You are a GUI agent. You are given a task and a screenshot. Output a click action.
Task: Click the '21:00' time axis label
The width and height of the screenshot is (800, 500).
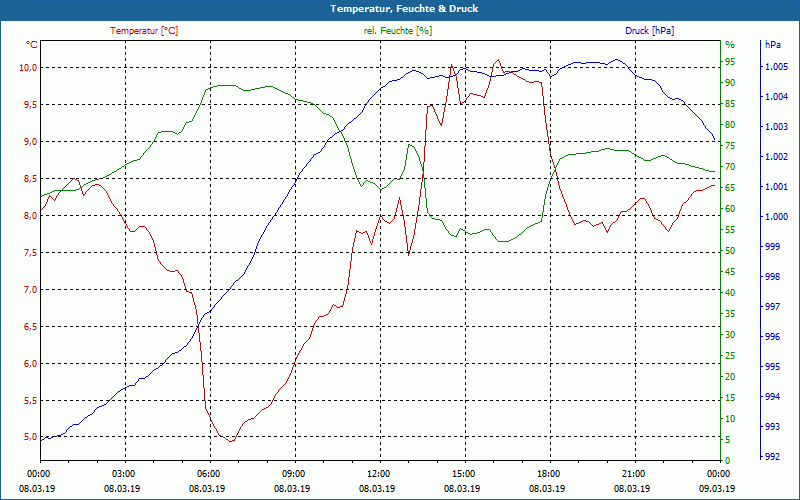[632, 474]
